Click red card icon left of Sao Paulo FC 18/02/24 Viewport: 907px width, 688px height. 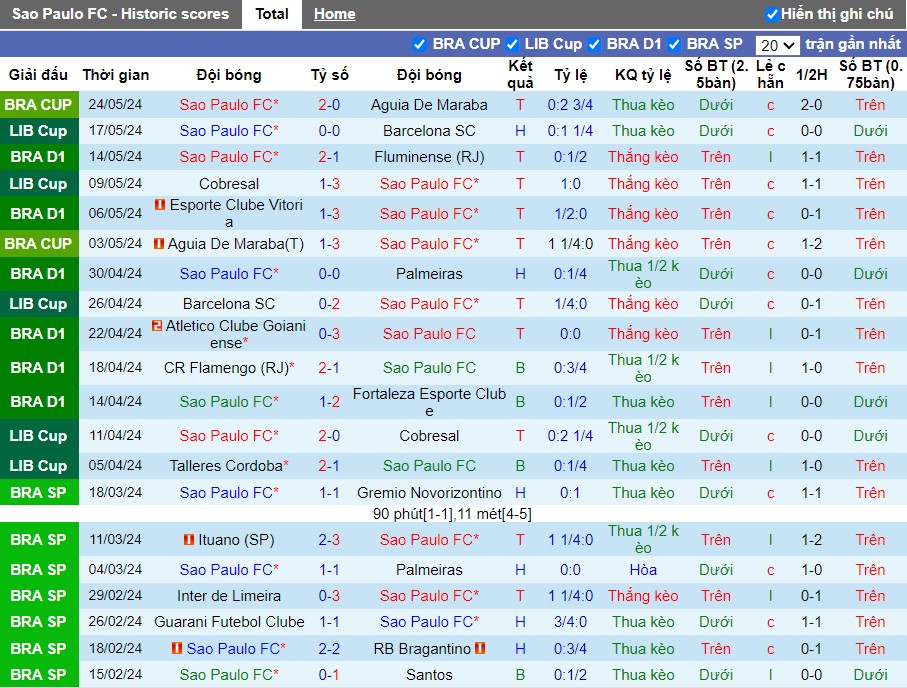pos(177,648)
